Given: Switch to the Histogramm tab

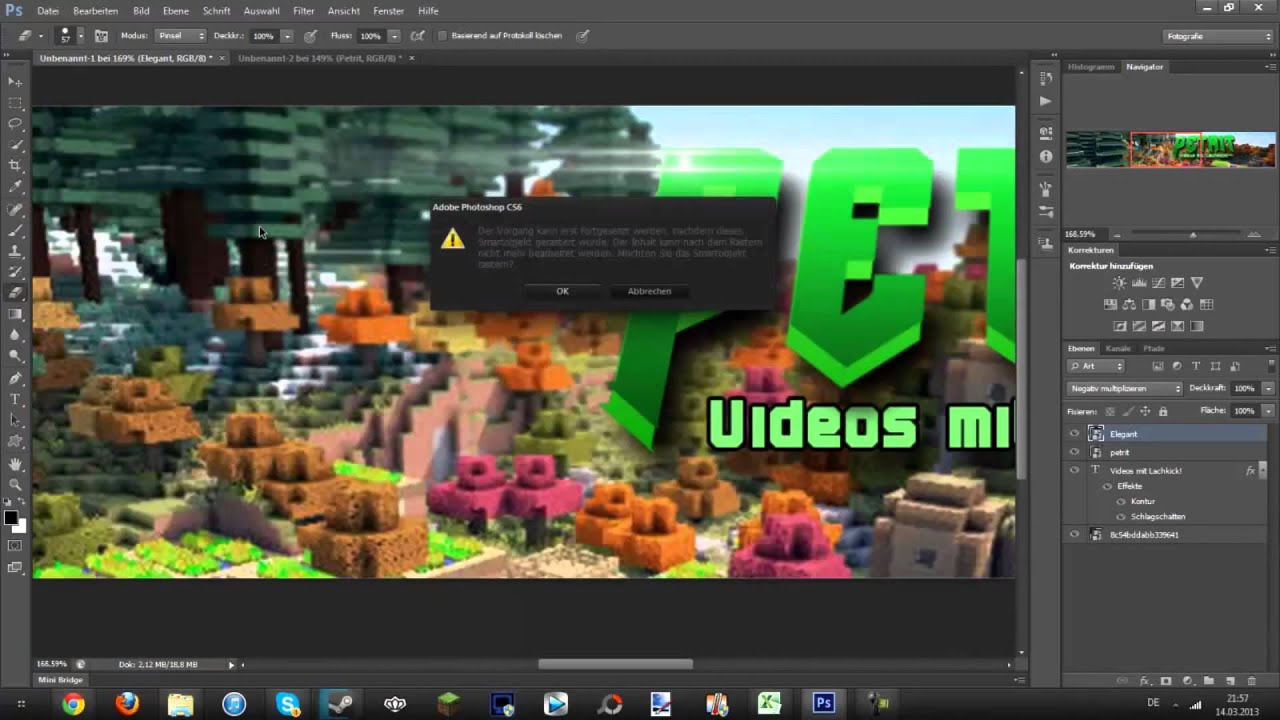Looking at the screenshot, I should 1091,67.
